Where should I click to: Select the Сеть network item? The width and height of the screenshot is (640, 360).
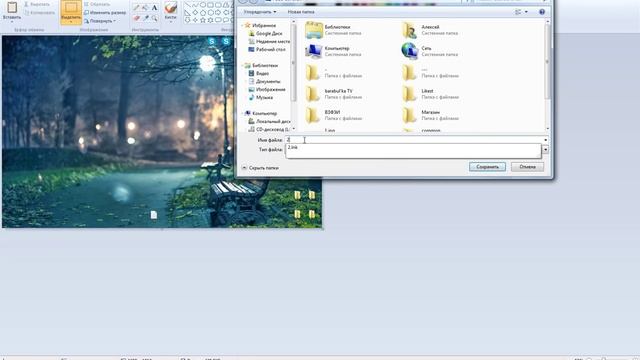click(x=431, y=51)
